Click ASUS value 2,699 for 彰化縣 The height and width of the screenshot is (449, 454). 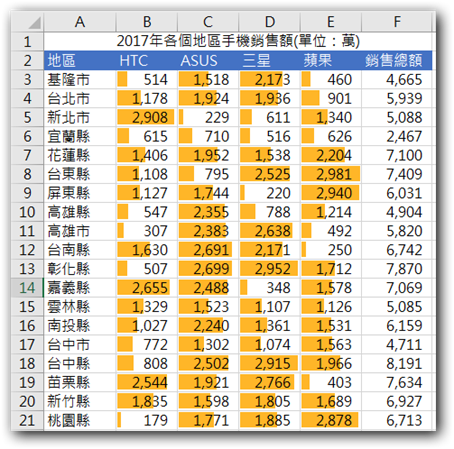[208, 269]
